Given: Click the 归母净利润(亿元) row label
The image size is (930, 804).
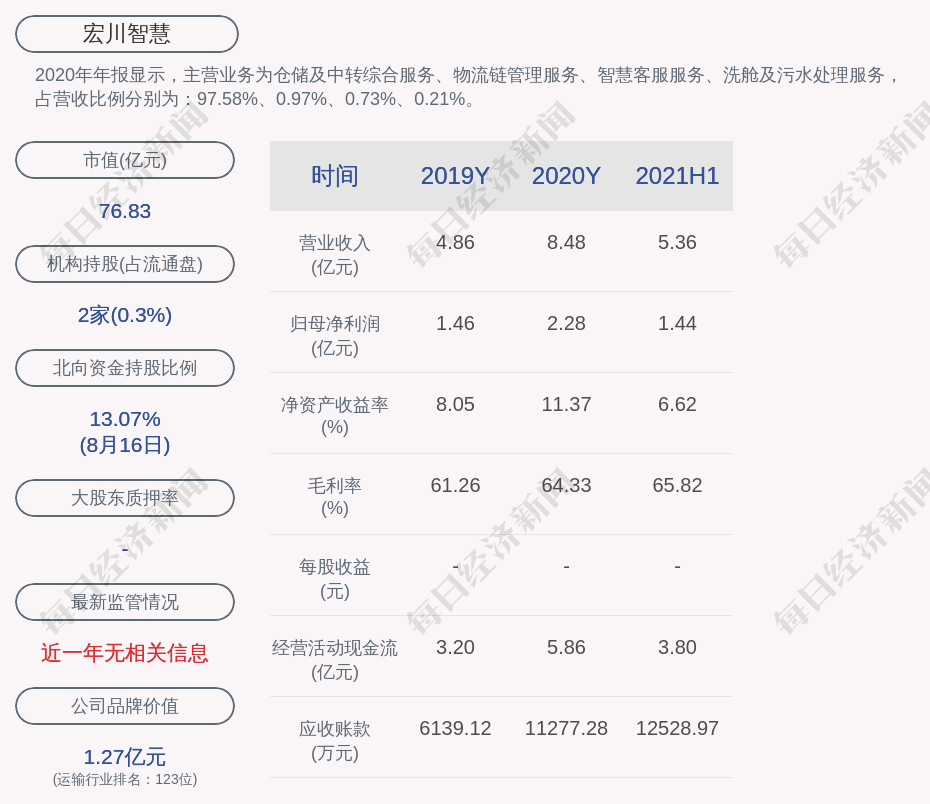Looking at the screenshot, I should tap(335, 336).
